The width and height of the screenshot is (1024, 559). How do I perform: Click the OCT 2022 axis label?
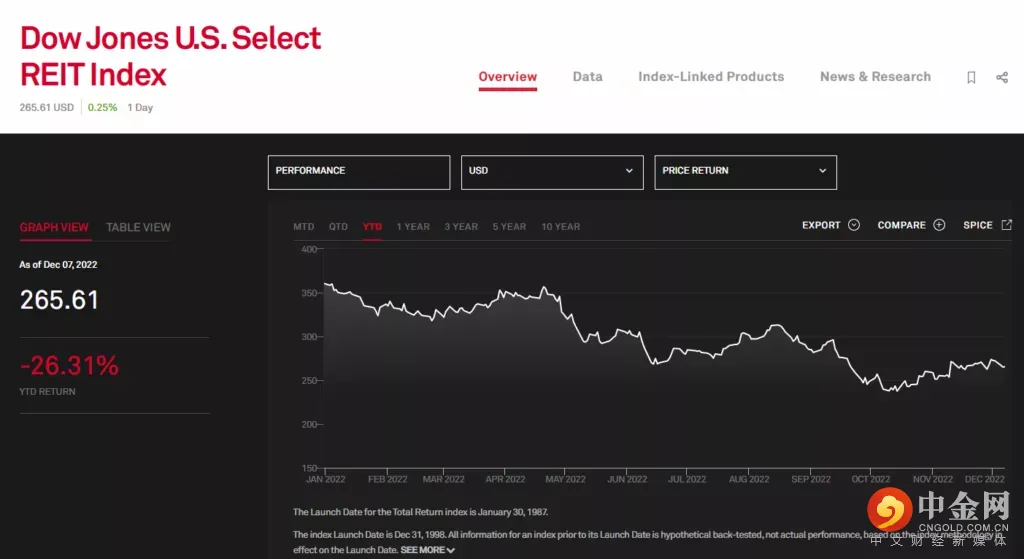pos(871,479)
